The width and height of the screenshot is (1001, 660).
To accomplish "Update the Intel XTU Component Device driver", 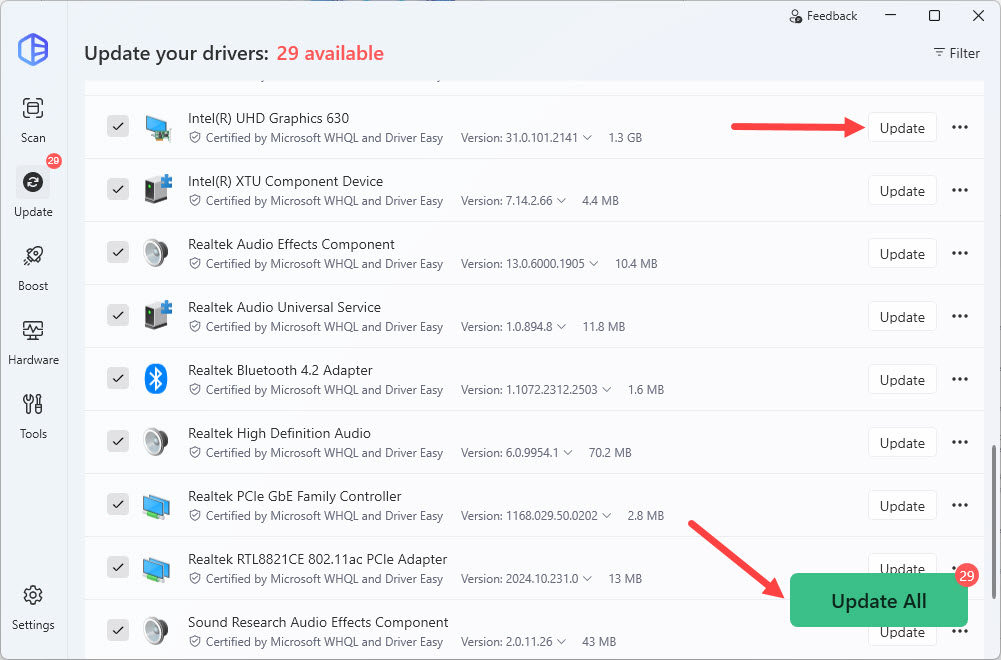I will [x=902, y=191].
